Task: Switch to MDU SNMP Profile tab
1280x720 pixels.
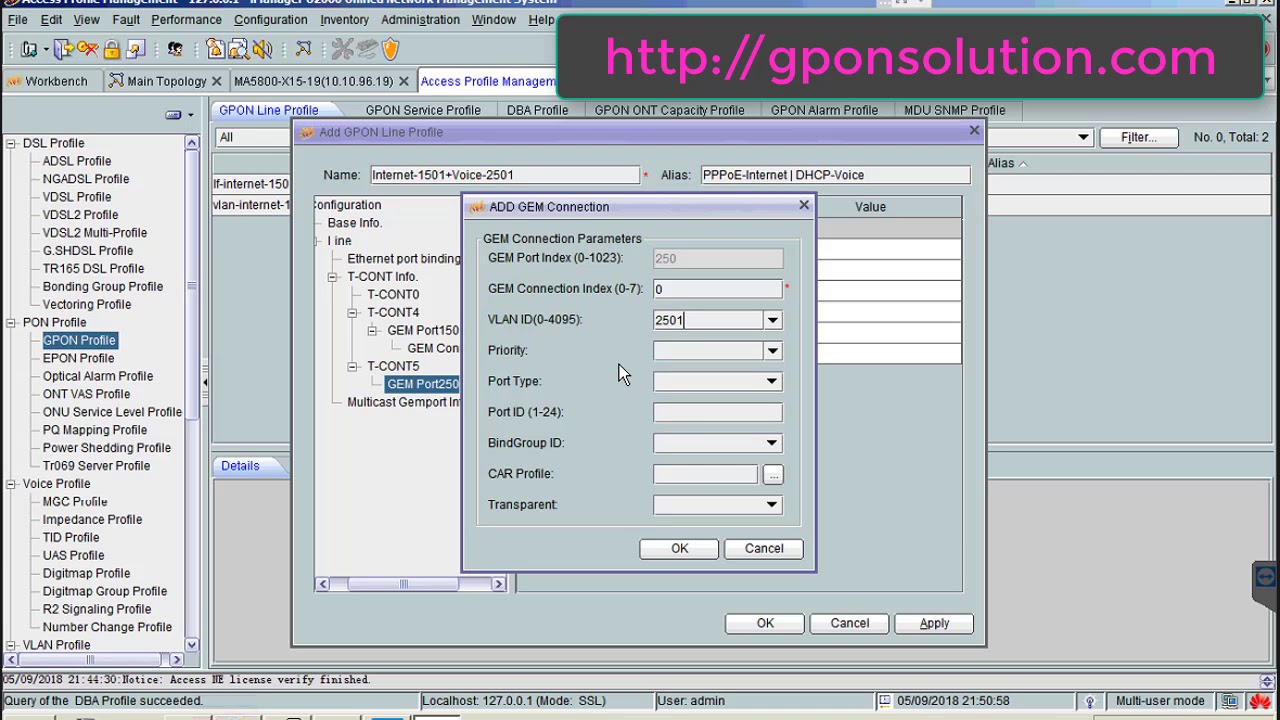Action: click(955, 110)
